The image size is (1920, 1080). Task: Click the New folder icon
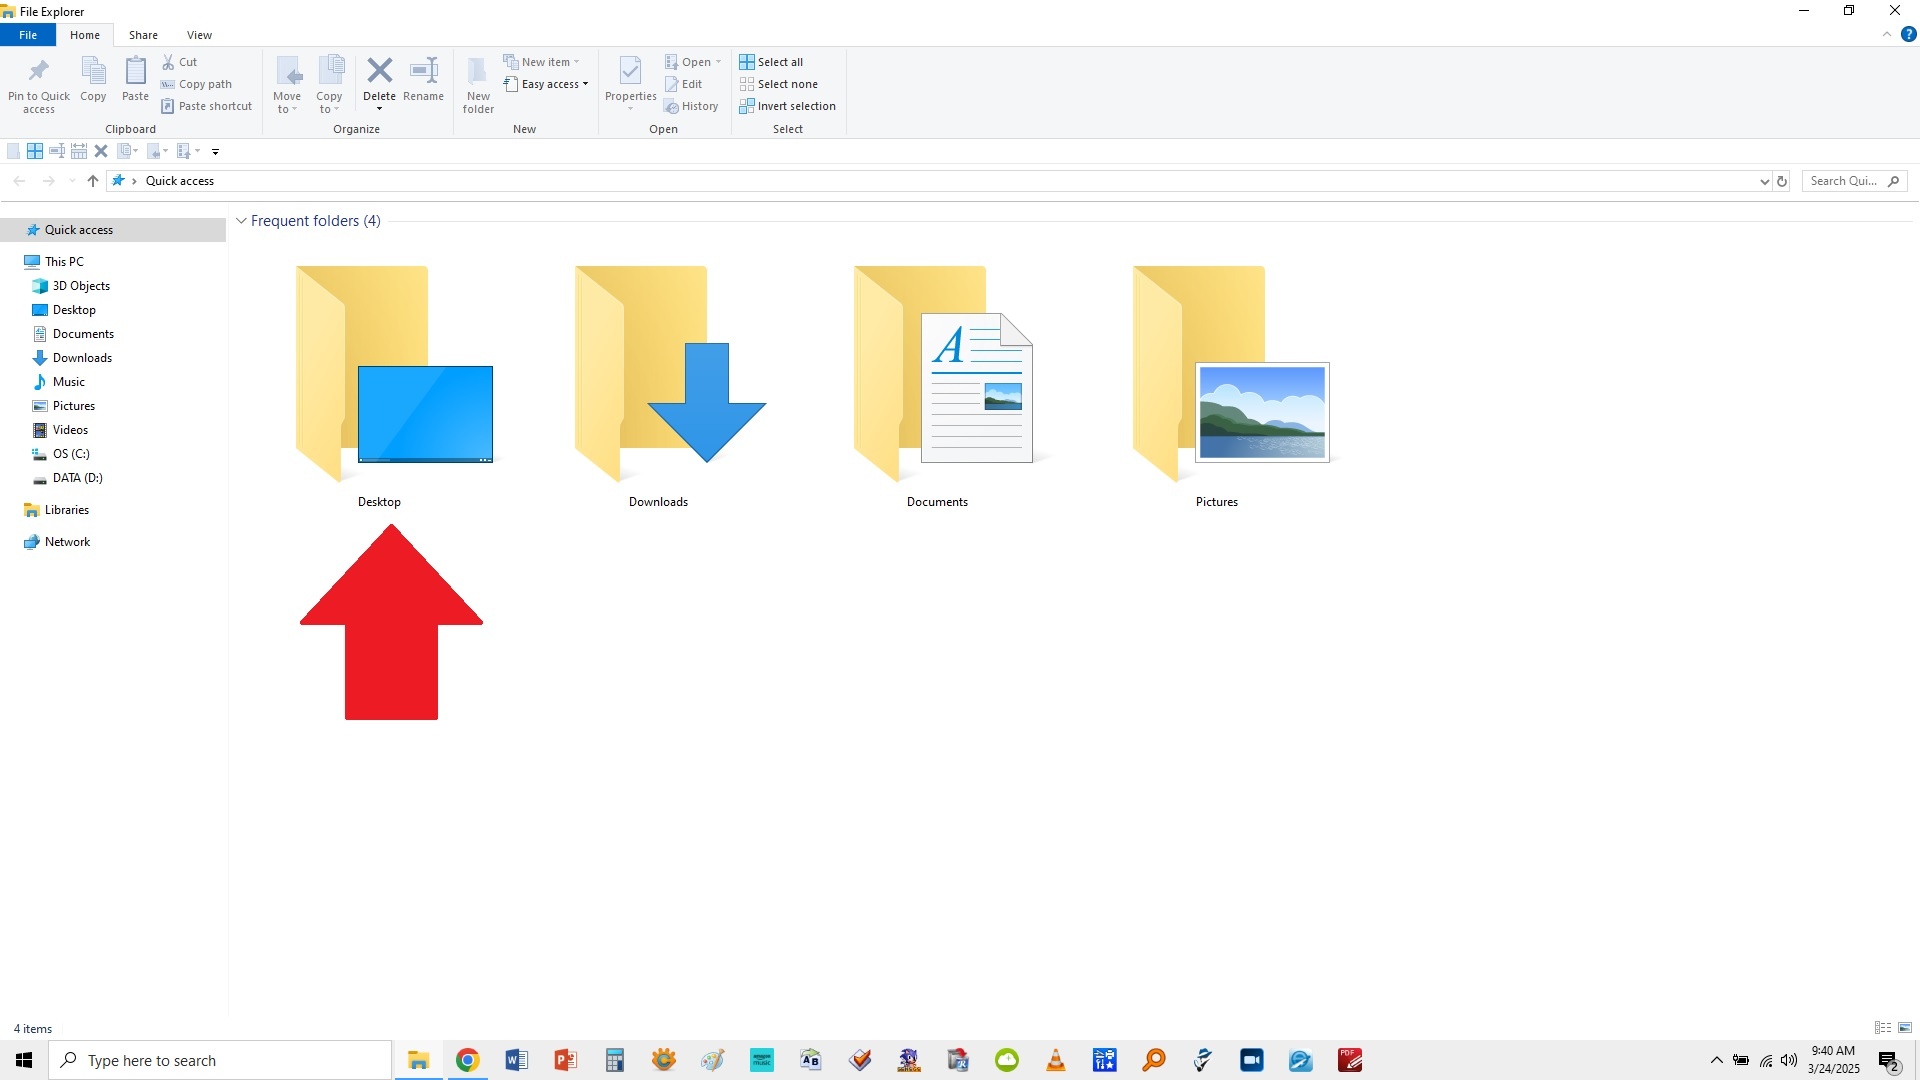[478, 72]
